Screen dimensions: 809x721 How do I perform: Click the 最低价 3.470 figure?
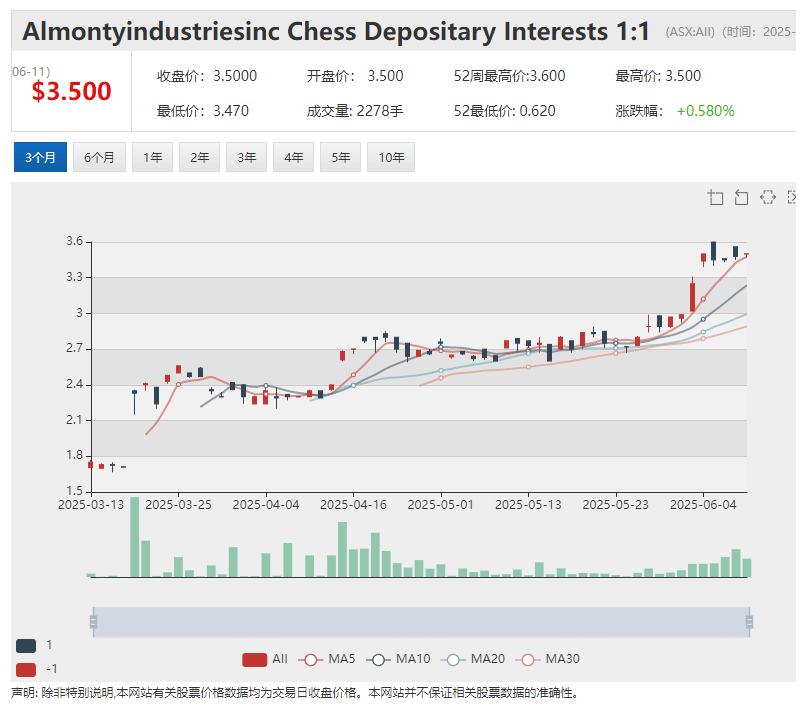(231, 111)
